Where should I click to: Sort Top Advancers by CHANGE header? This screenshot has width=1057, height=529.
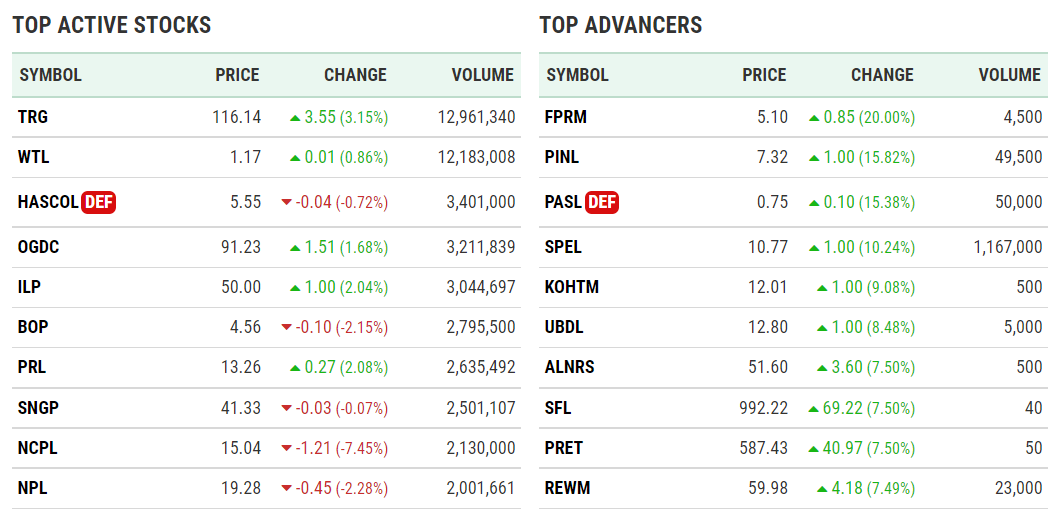(x=882, y=75)
